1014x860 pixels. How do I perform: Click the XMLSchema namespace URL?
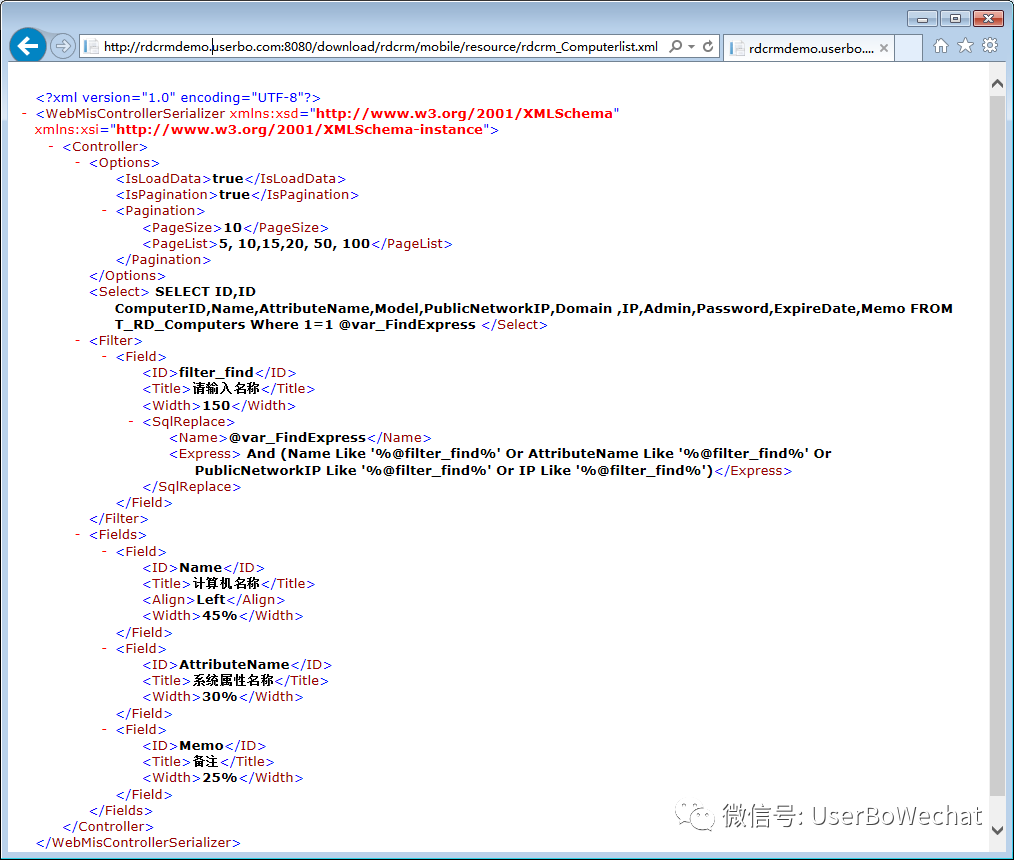tap(464, 114)
